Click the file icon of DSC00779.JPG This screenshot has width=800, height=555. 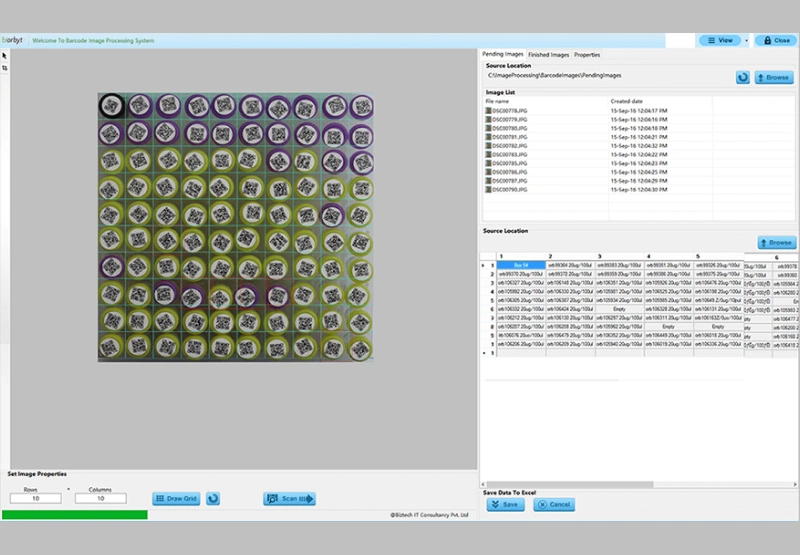488,119
